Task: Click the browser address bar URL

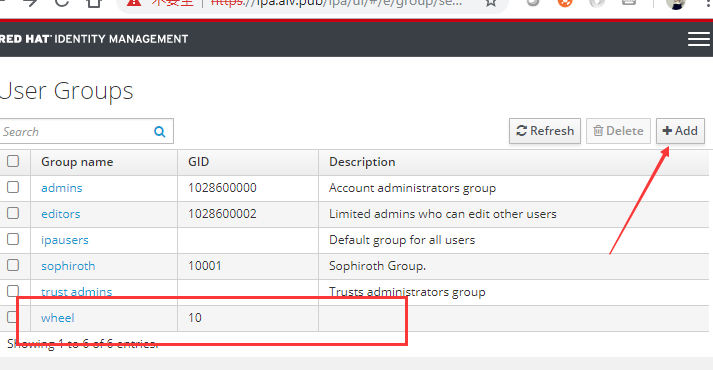Action: tap(336, 3)
